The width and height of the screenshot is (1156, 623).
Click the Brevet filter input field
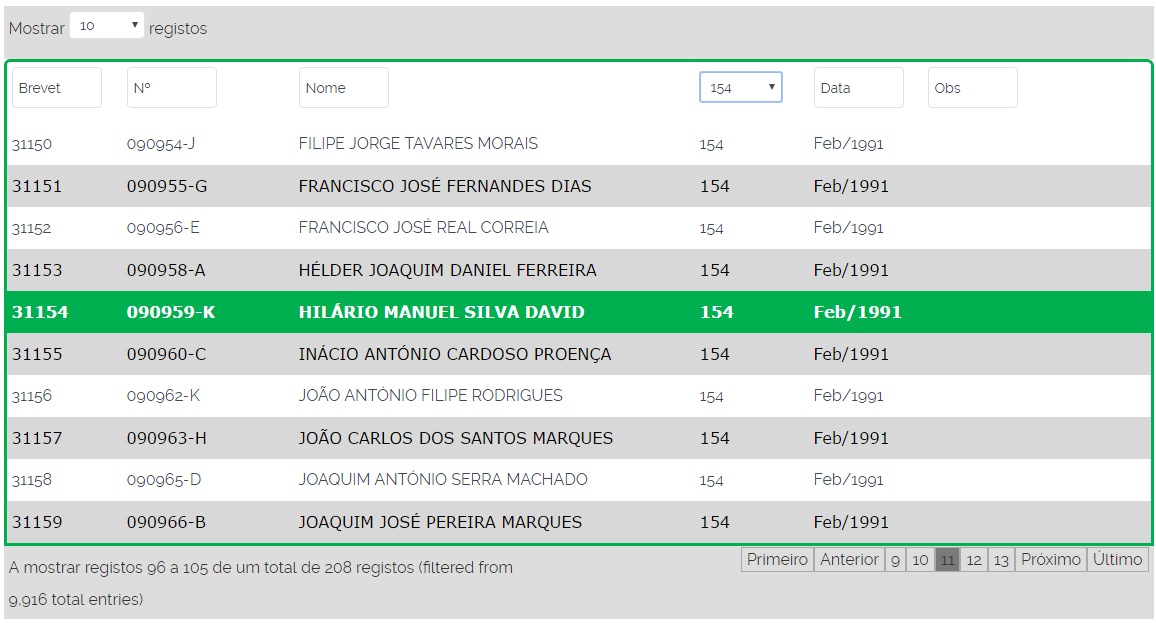[x=57, y=88]
